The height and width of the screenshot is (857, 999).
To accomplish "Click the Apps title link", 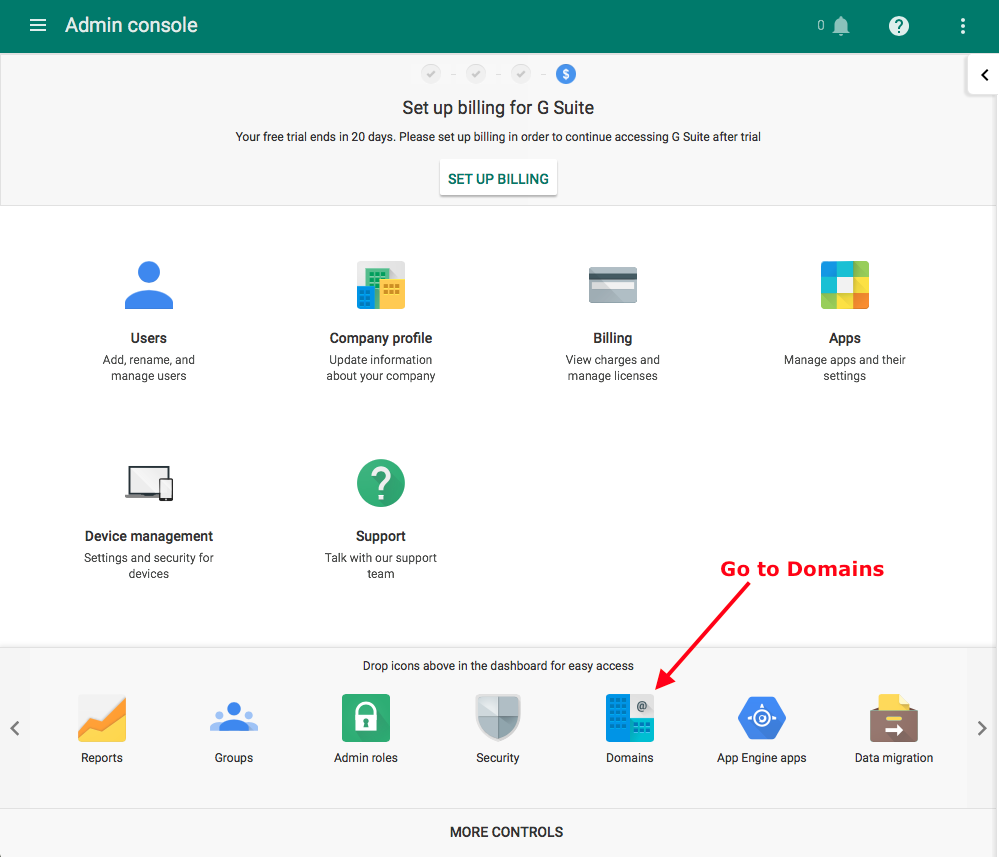I will pyautogui.click(x=845, y=338).
